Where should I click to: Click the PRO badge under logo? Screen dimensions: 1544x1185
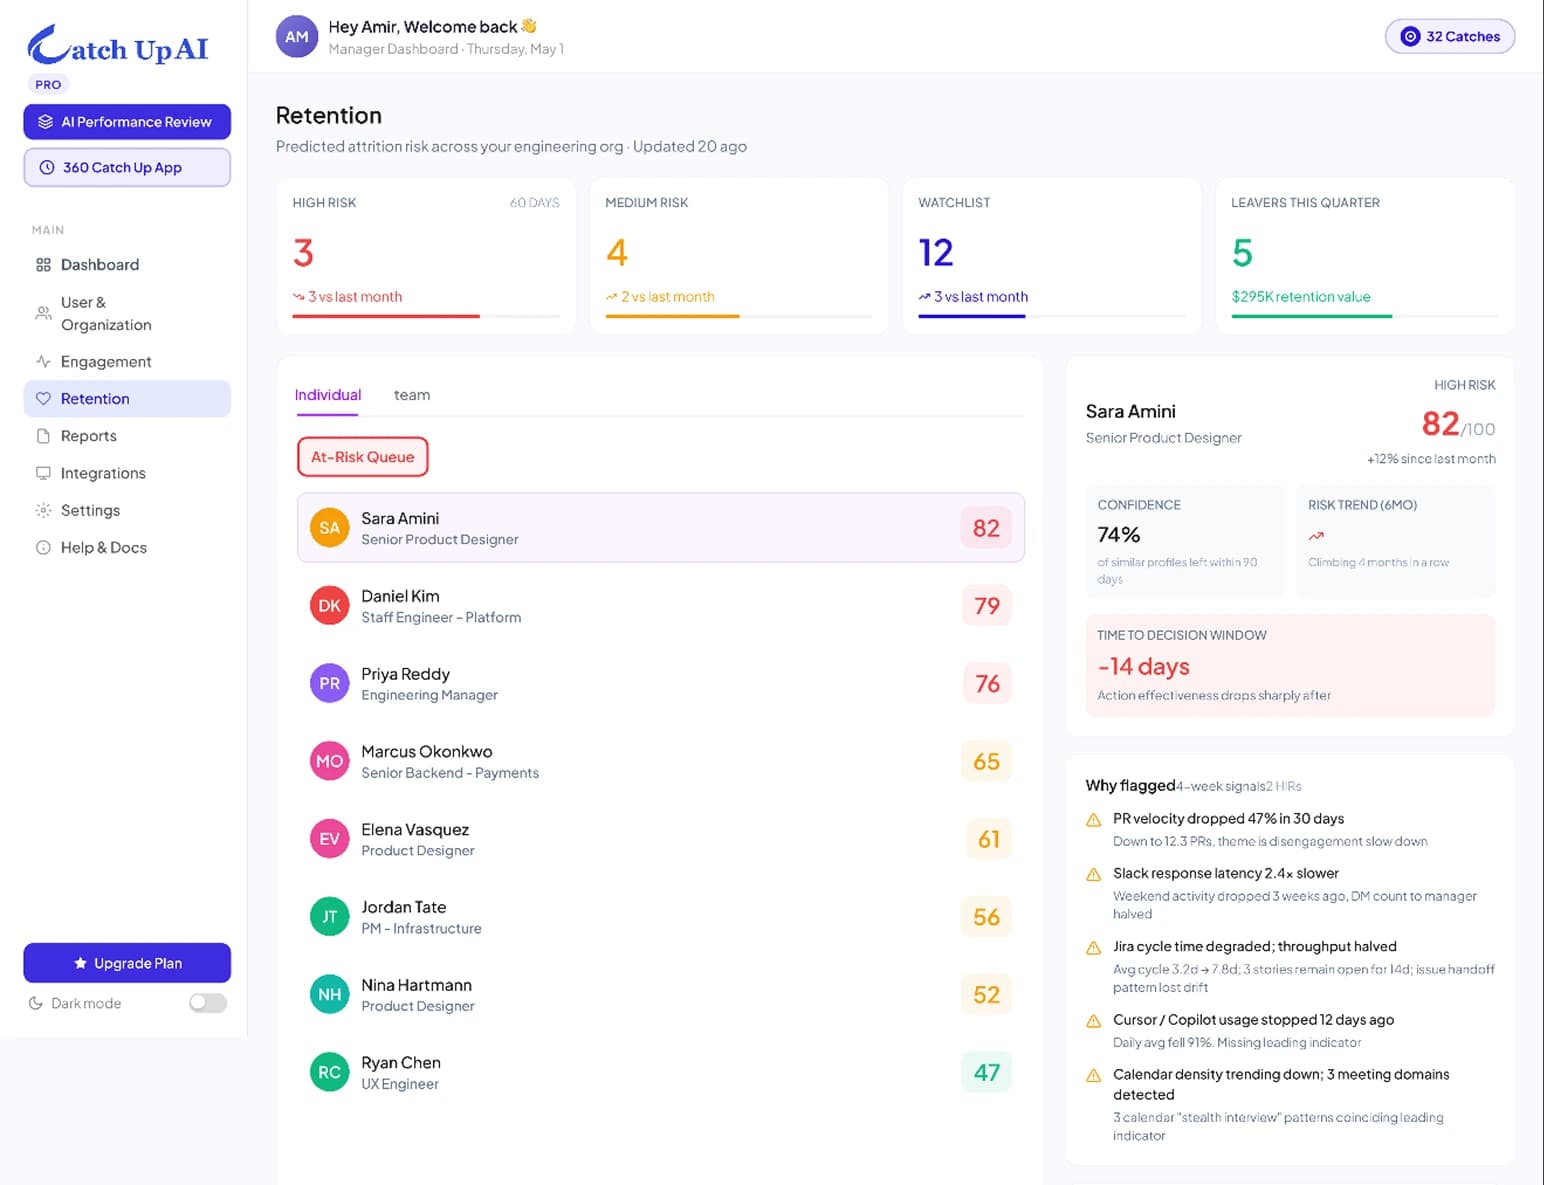coord(48,85)
